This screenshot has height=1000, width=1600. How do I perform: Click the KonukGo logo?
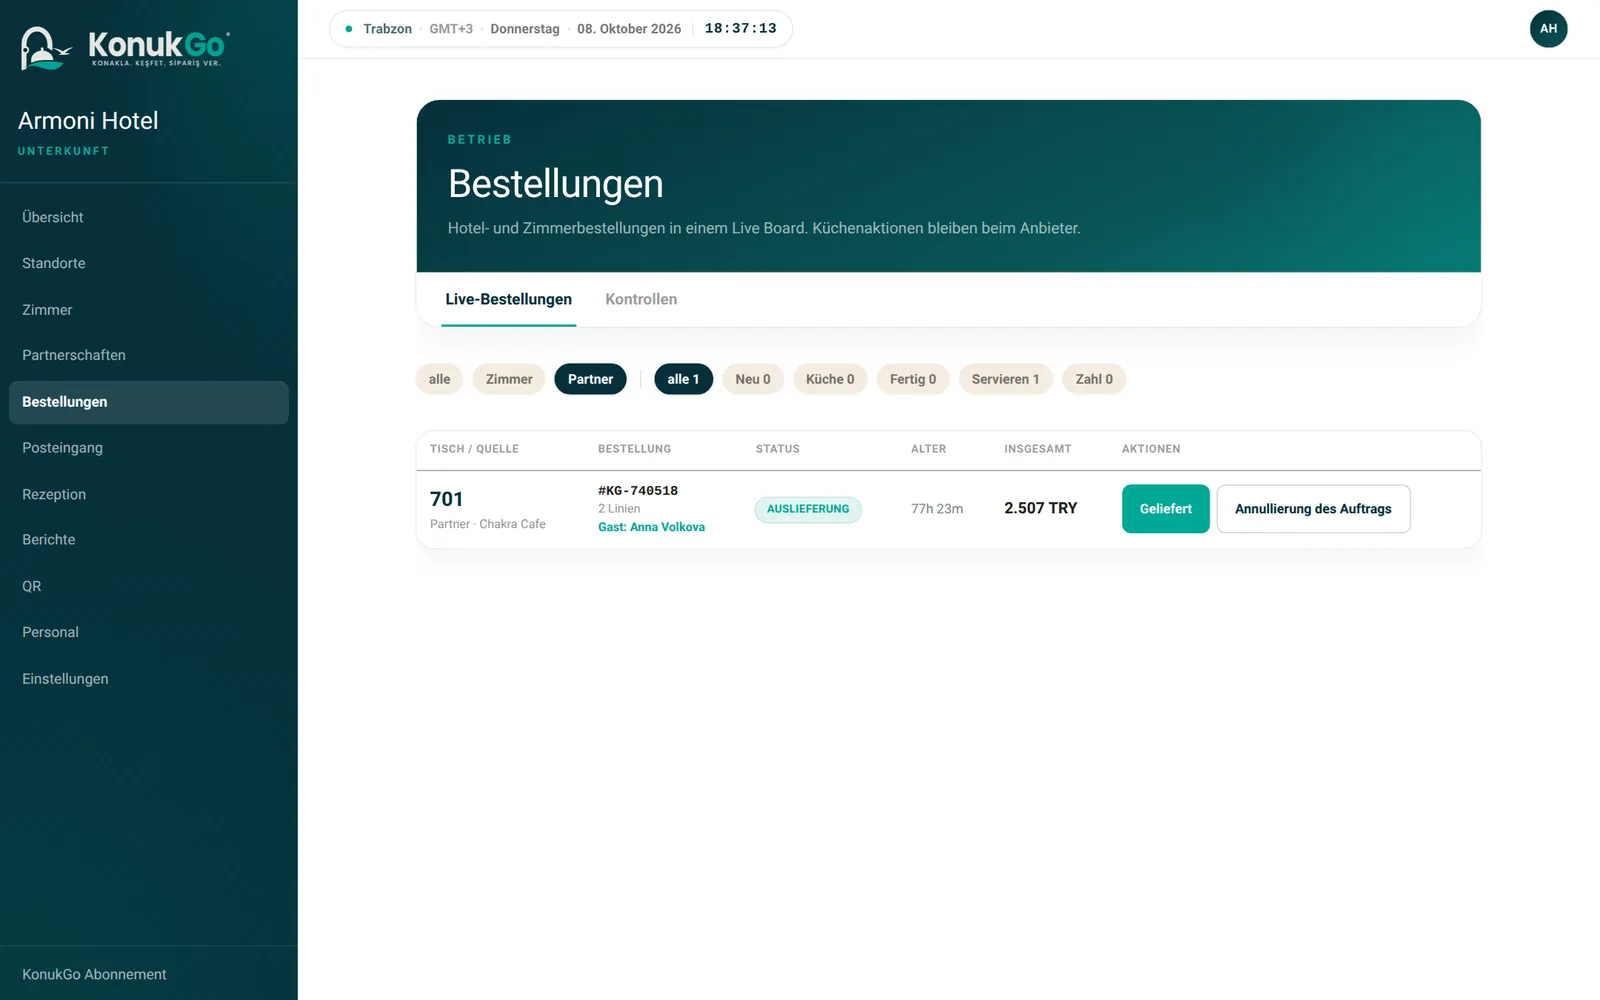coord(124,47)
